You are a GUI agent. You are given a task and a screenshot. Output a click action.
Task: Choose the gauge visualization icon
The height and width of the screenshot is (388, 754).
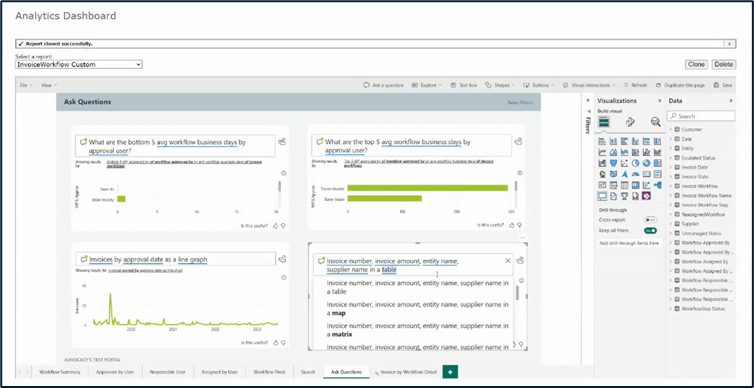[x=635, y=174]
